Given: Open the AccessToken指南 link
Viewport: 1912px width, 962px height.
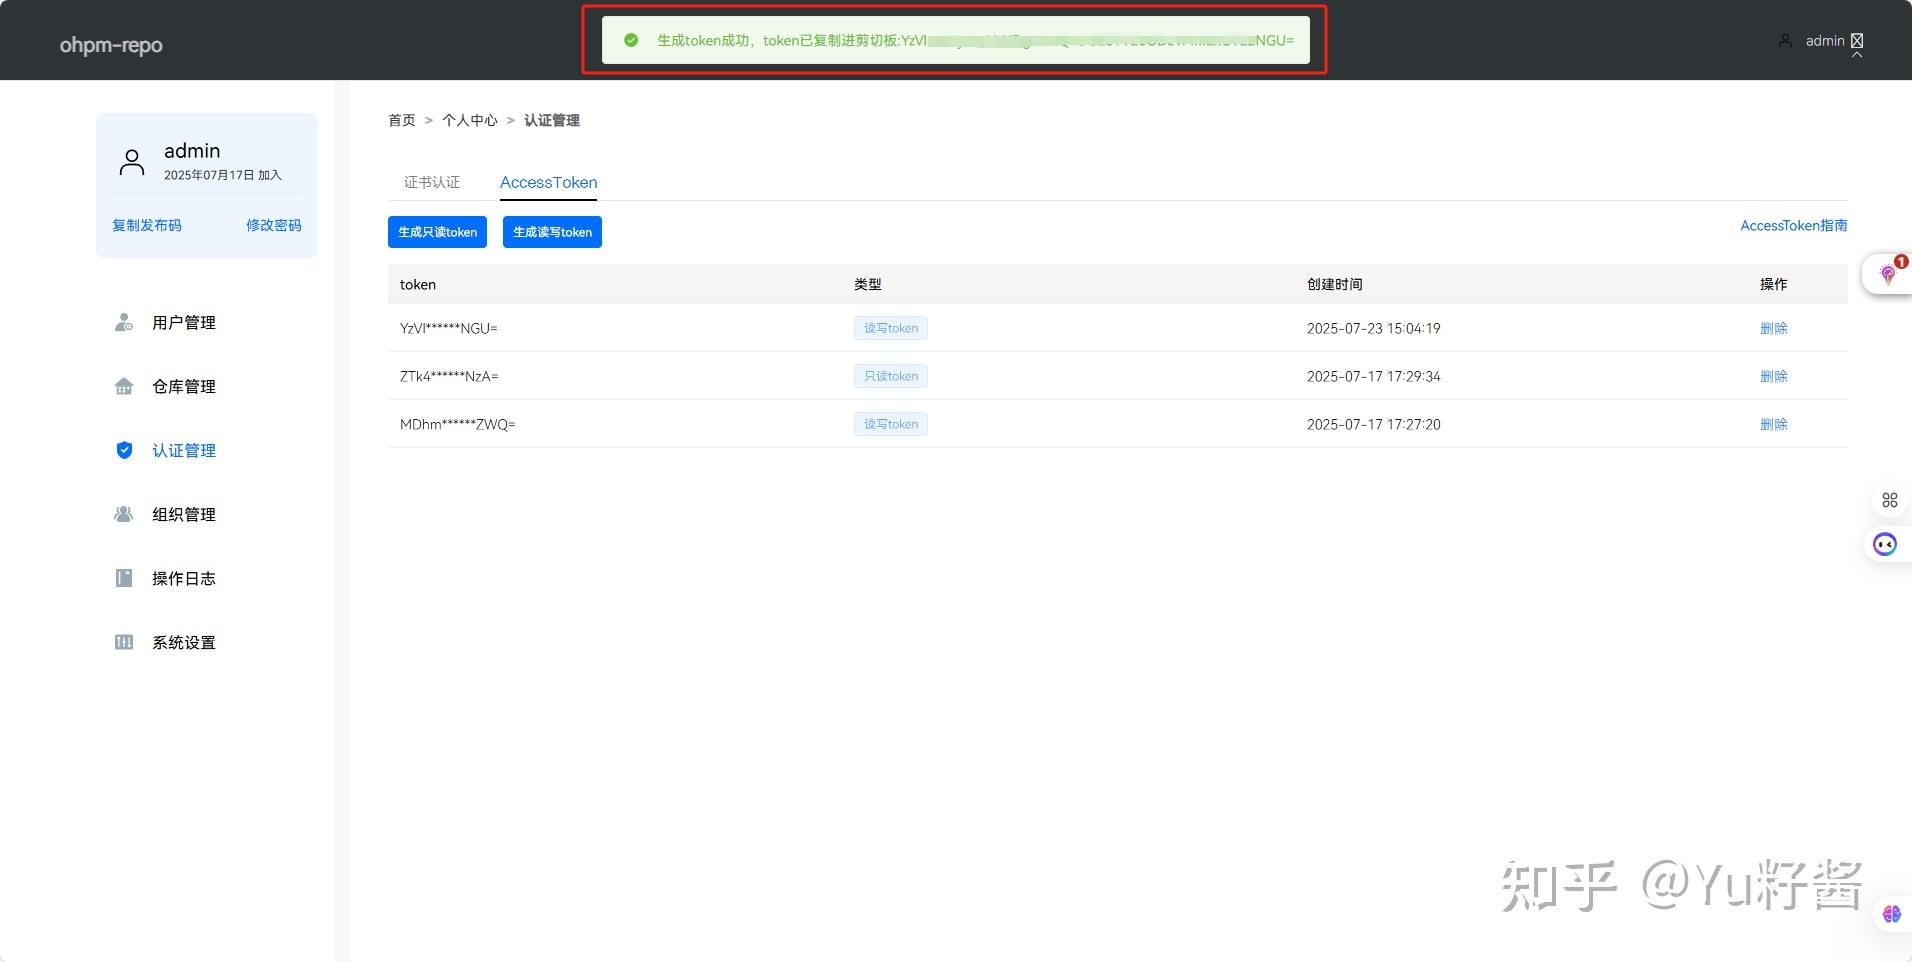Looking at the screenshot, I should point(1794,225).
